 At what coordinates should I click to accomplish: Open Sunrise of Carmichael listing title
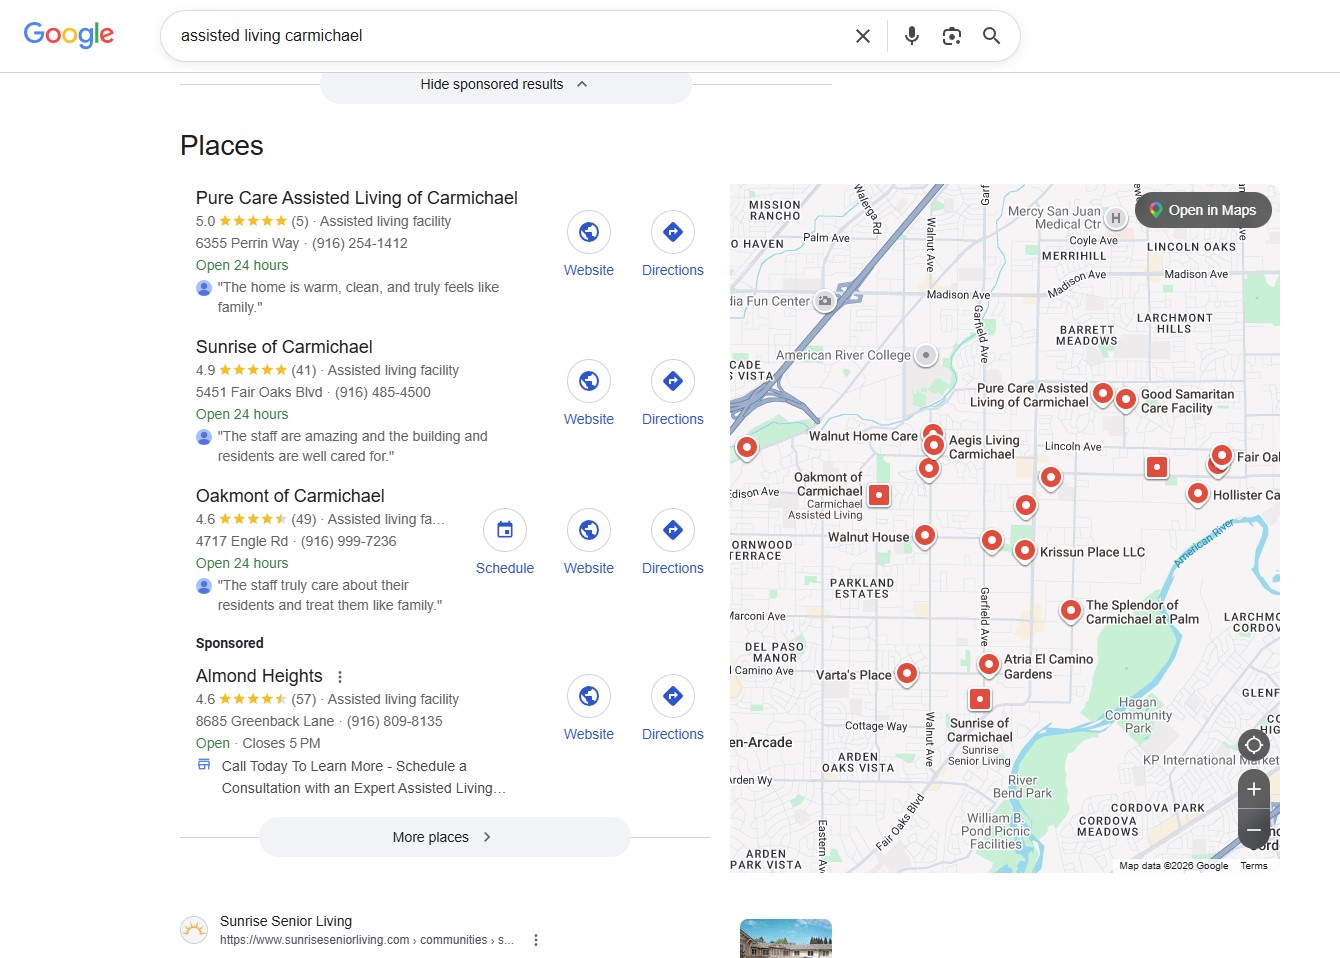284,347
